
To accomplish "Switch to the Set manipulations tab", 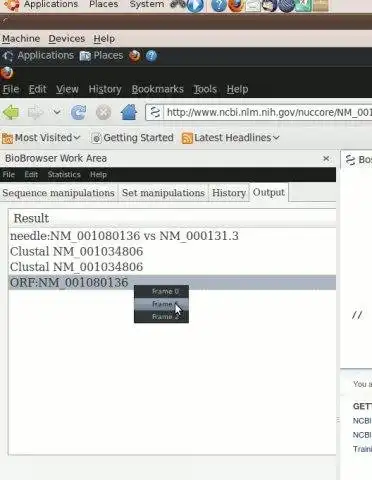I will coord(163,193).
